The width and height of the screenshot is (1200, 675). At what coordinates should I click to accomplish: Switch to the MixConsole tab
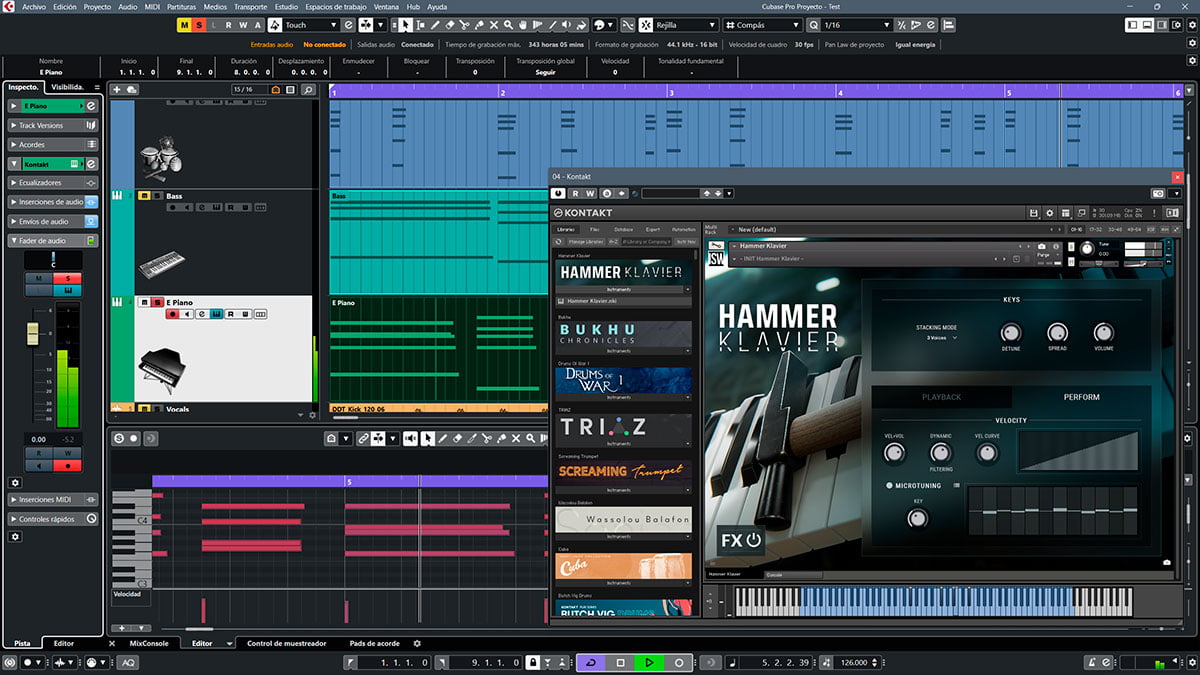pos(149,643)
